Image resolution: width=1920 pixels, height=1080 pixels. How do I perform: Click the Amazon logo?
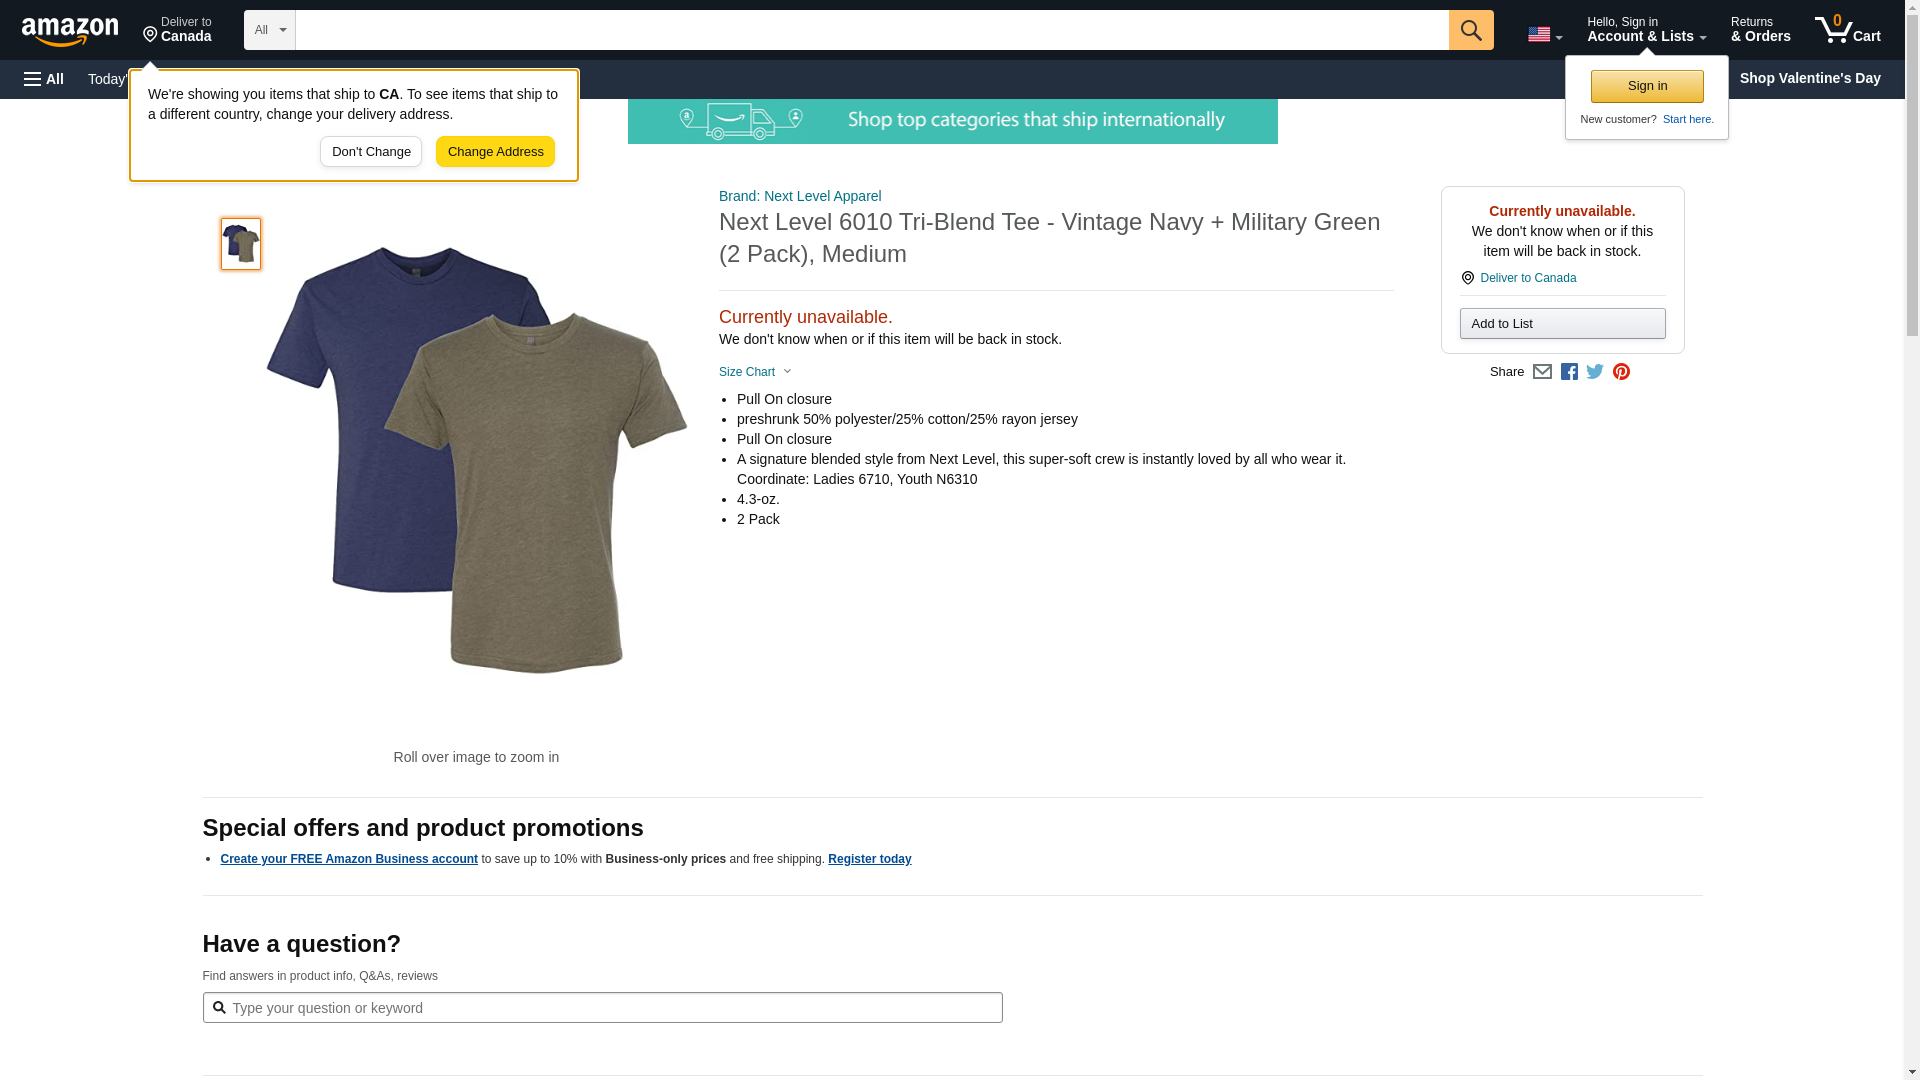[x=70, y=31]
